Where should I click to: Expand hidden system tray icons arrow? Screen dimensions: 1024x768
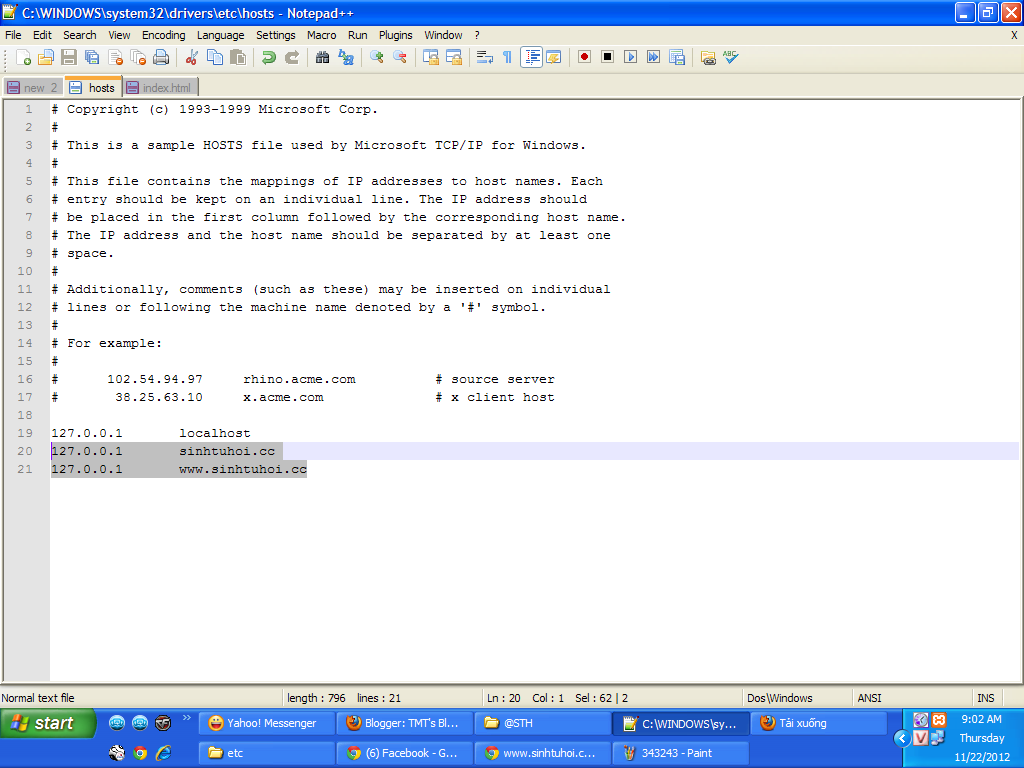click(902, 739)
